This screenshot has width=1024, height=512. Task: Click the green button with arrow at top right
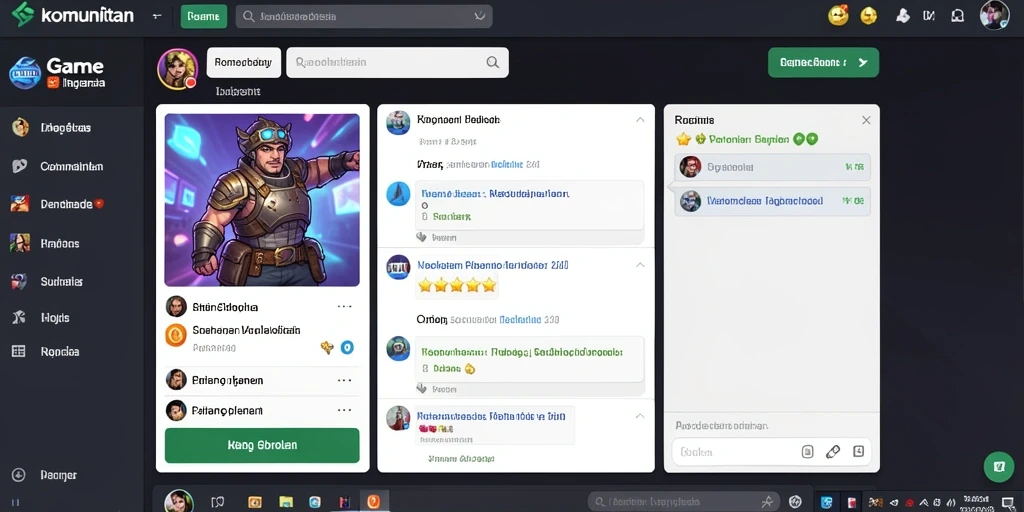[x=823, y=63]
